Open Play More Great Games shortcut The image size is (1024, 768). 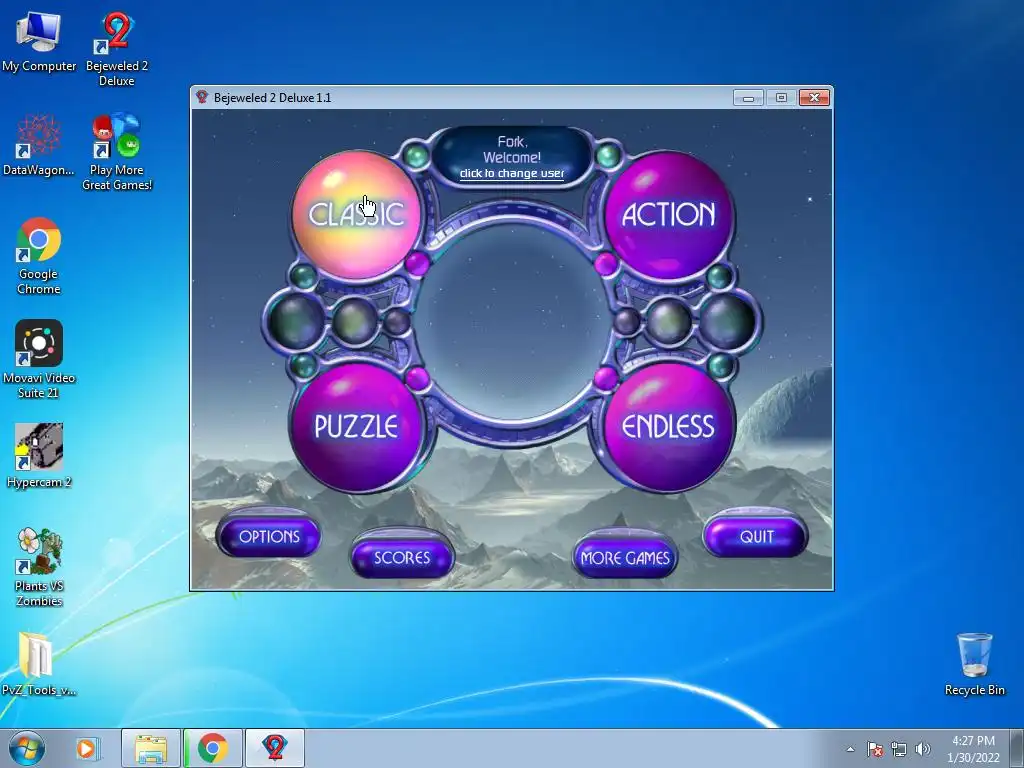coord(117,153)
